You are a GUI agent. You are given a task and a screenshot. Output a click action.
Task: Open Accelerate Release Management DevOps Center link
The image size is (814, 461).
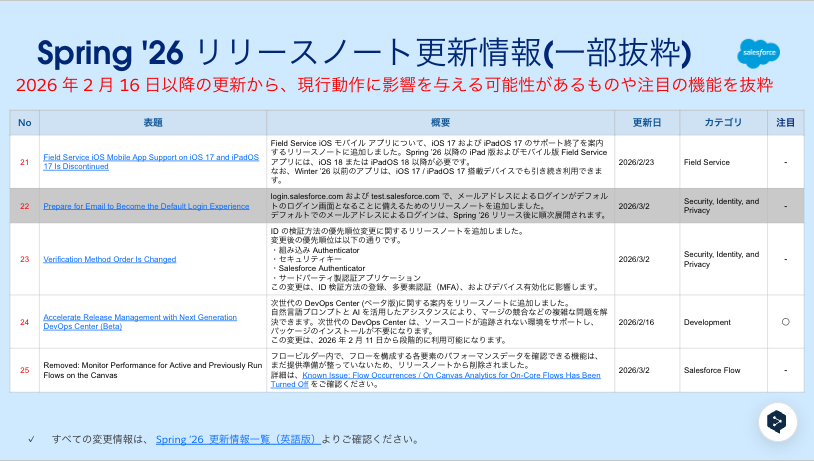(140, 322)
